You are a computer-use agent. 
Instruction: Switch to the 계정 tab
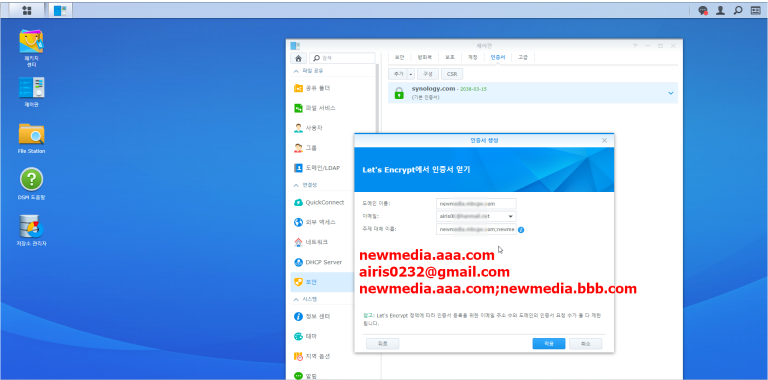[x=473, y=57]
